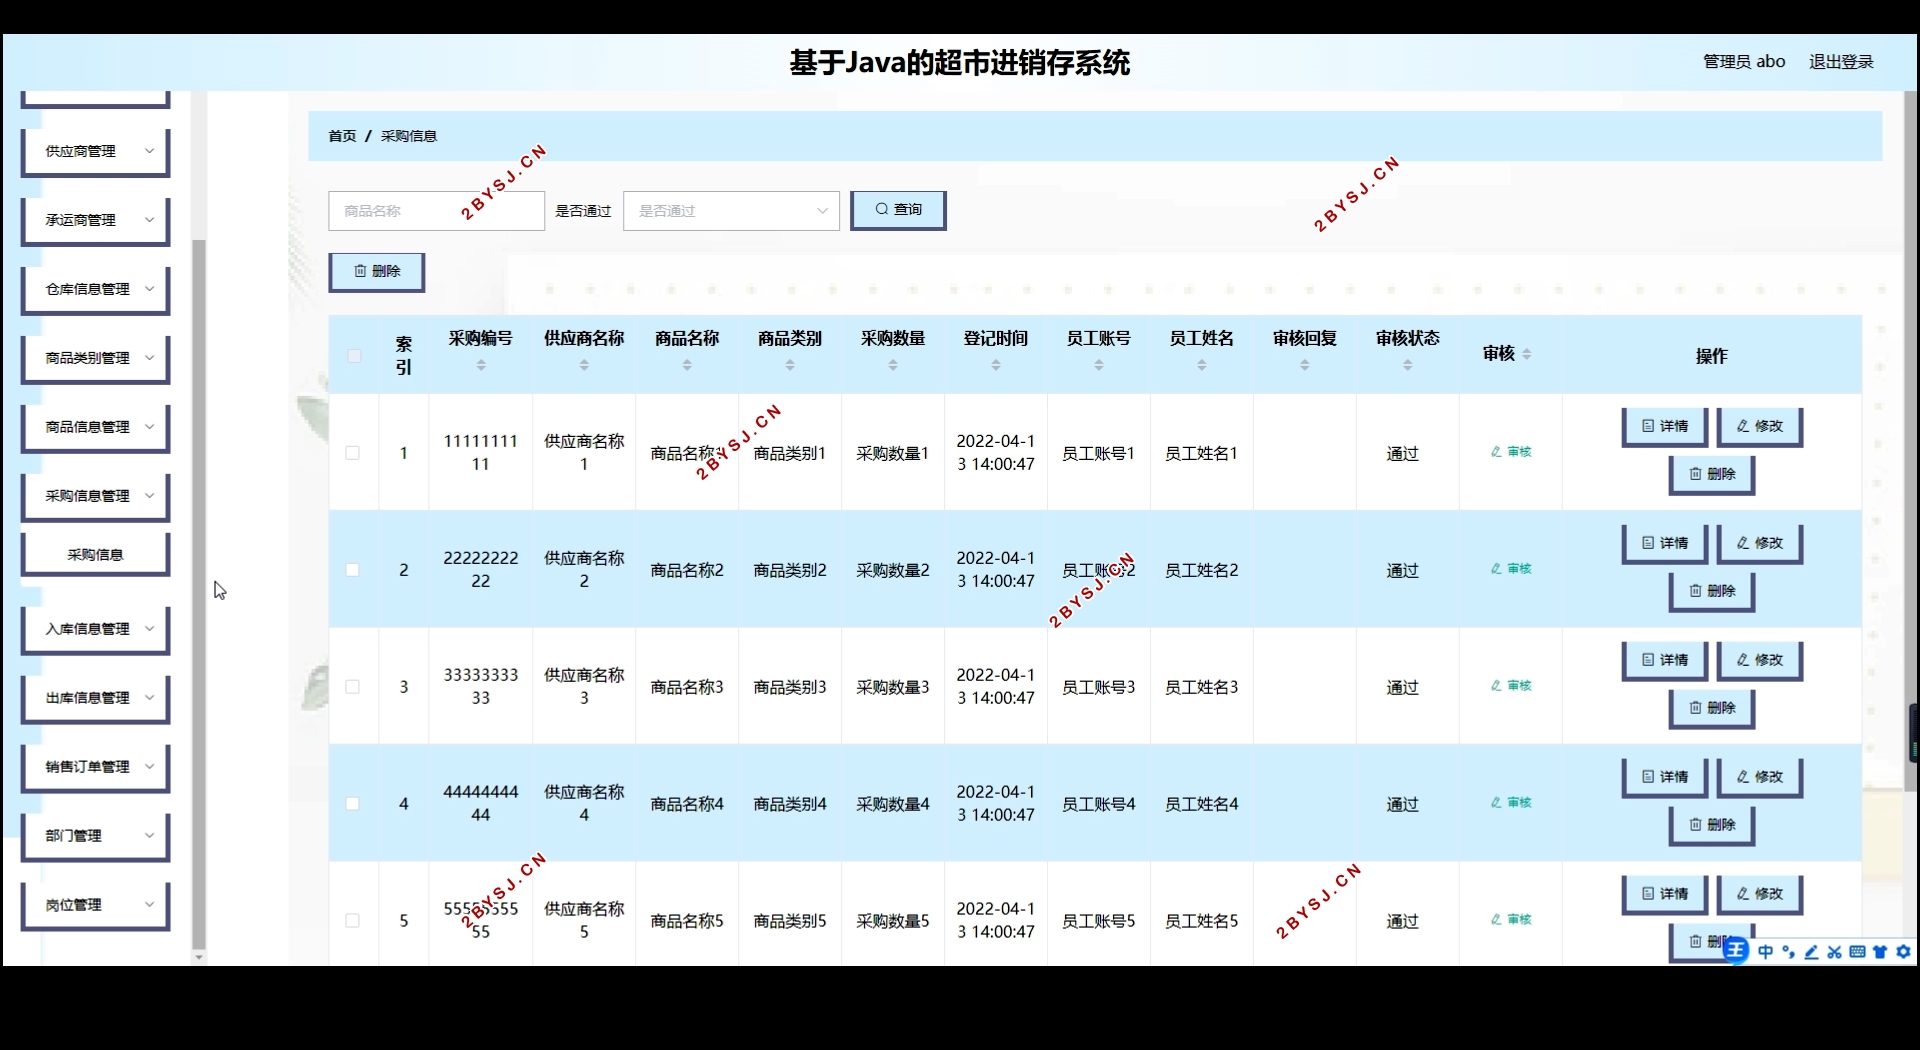Click 退出登录 to log out
Screen dimensions: 1920x1050
pos(1841,62)
